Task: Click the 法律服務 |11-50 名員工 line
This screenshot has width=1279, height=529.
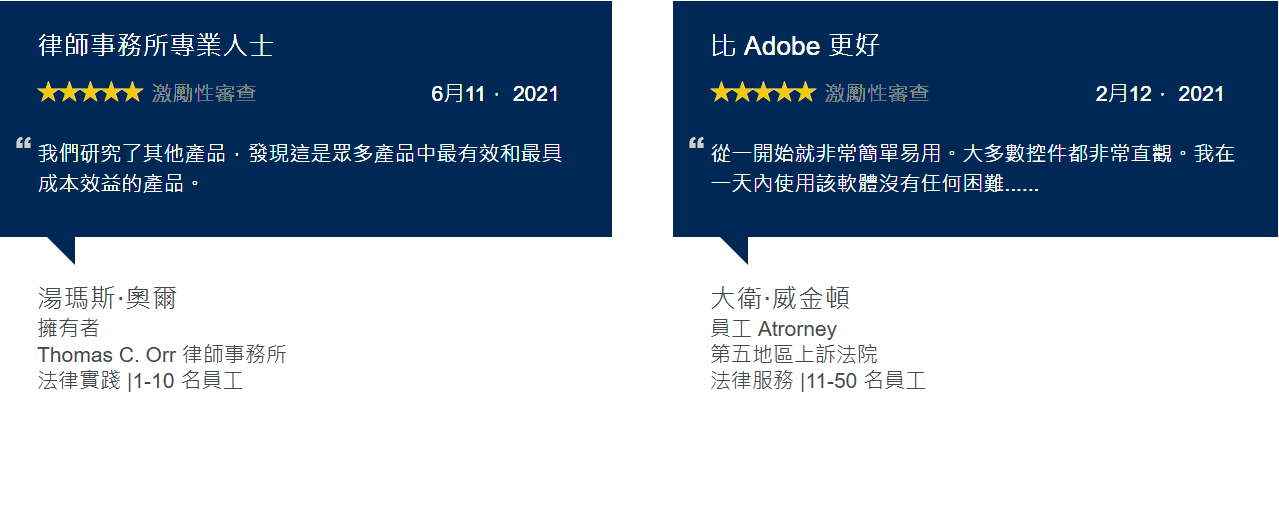Action: click(818, 381)
